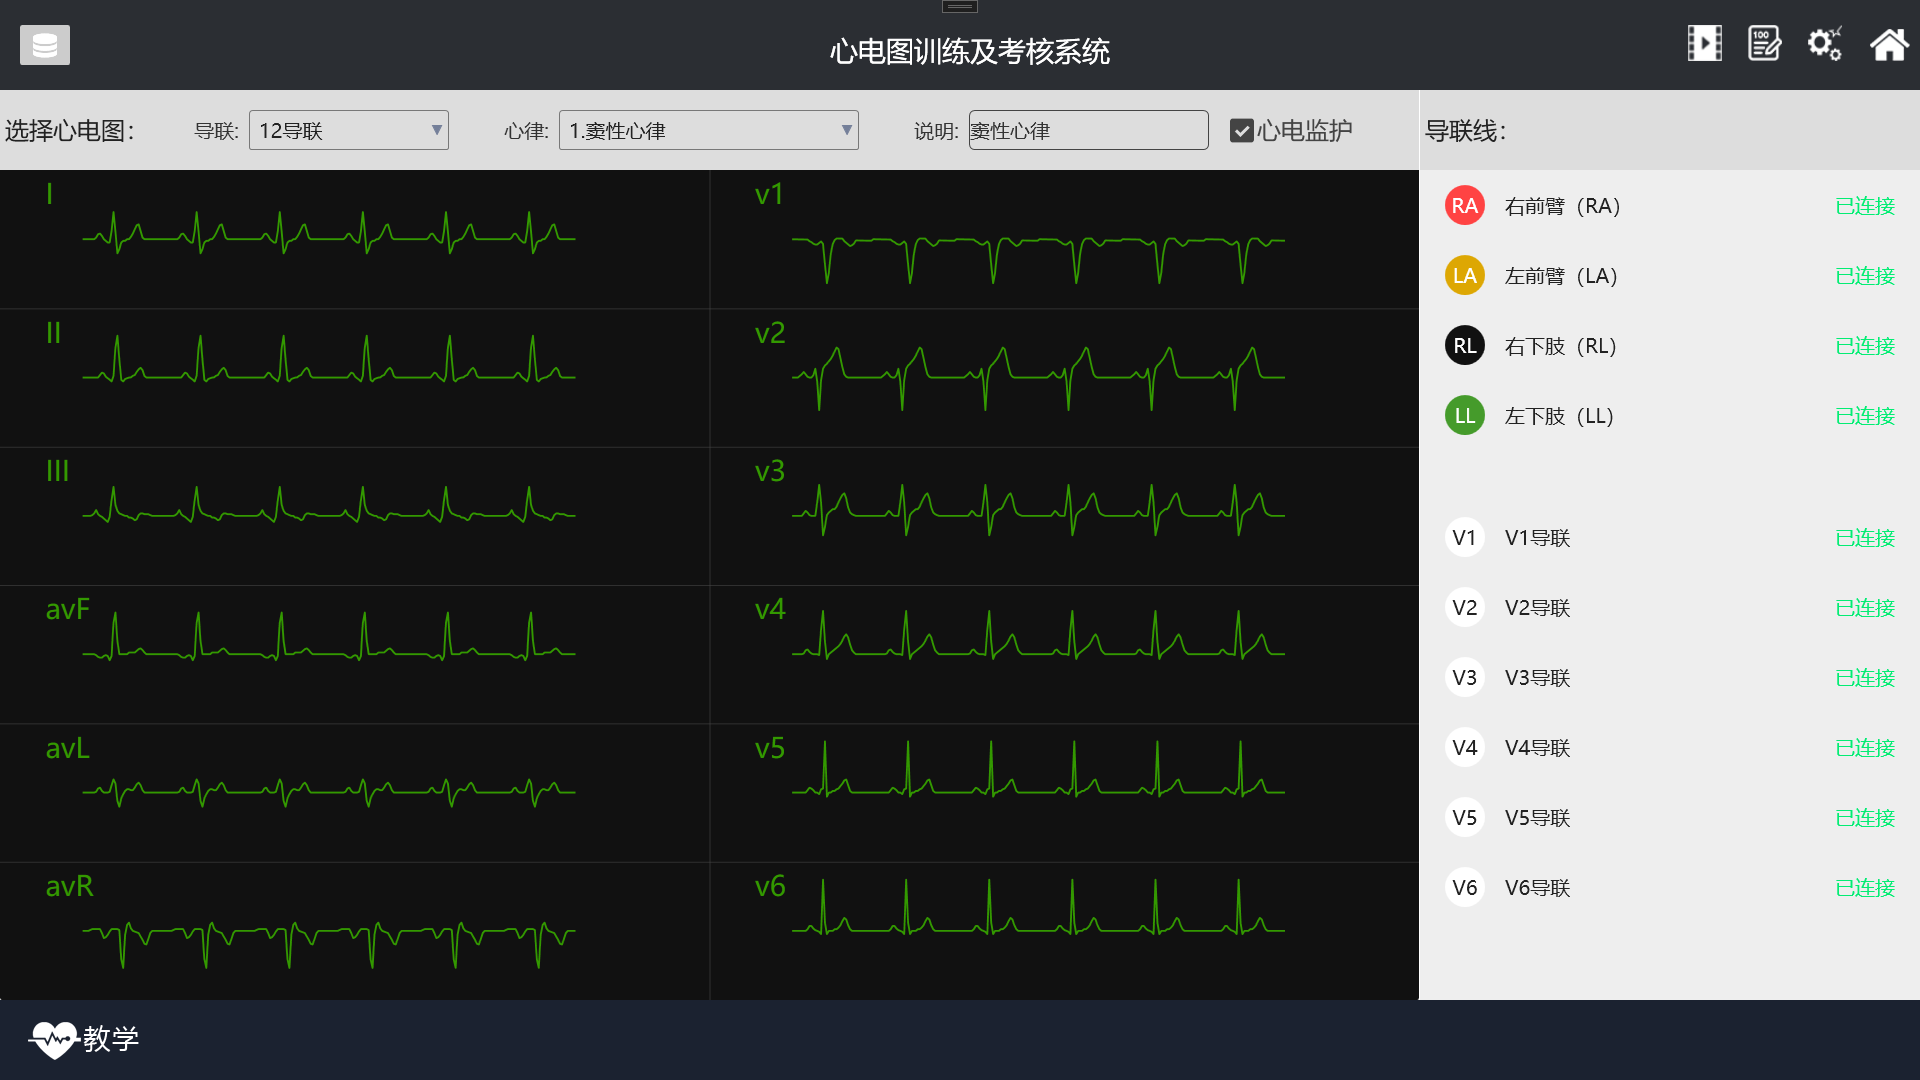
Task: Click the heart-beat teaching logo at bottom-left
Action: (x=57, y=1039)
